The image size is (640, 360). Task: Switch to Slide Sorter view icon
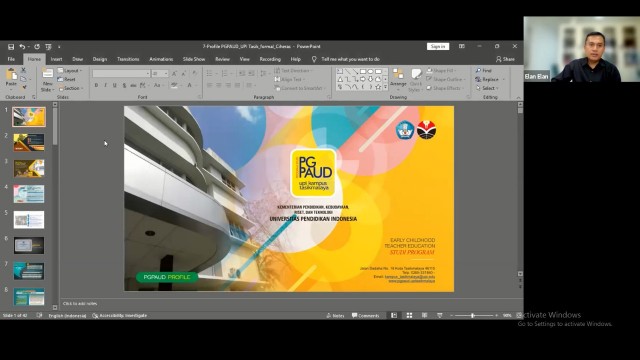pyautogui.click(x=409, y=316)
